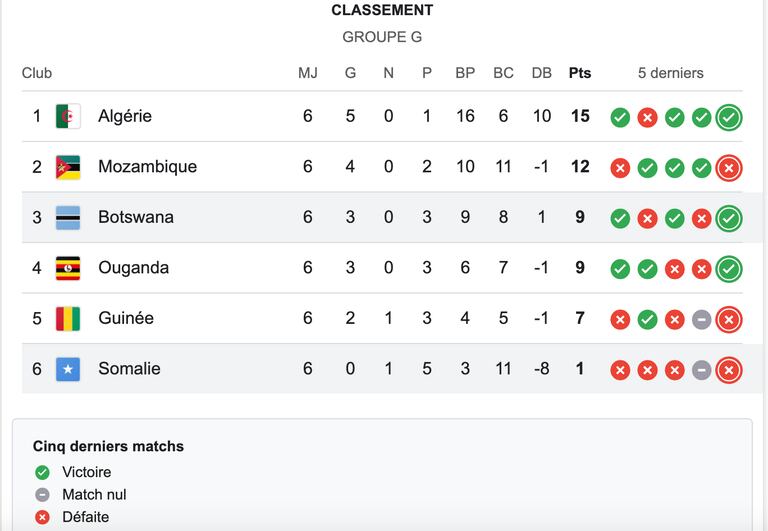Open the Algérie team link
Viewport: 768px width, 531px height.
pos(125,116)
